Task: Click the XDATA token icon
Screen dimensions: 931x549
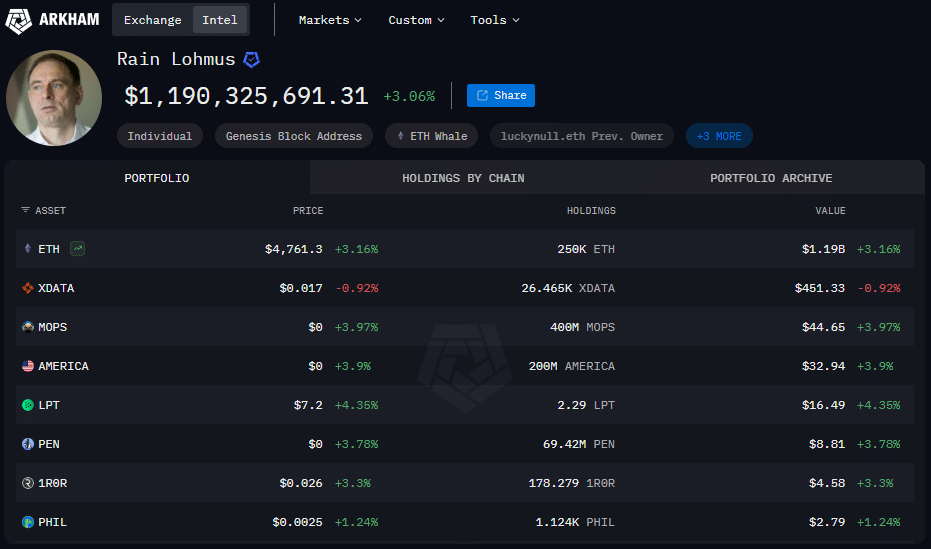Action: [x=28, y=288]
